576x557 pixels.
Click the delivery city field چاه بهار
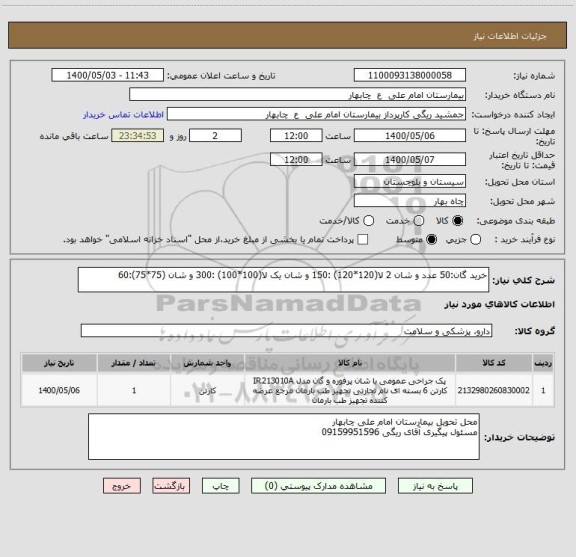click(x=410, y=201)
